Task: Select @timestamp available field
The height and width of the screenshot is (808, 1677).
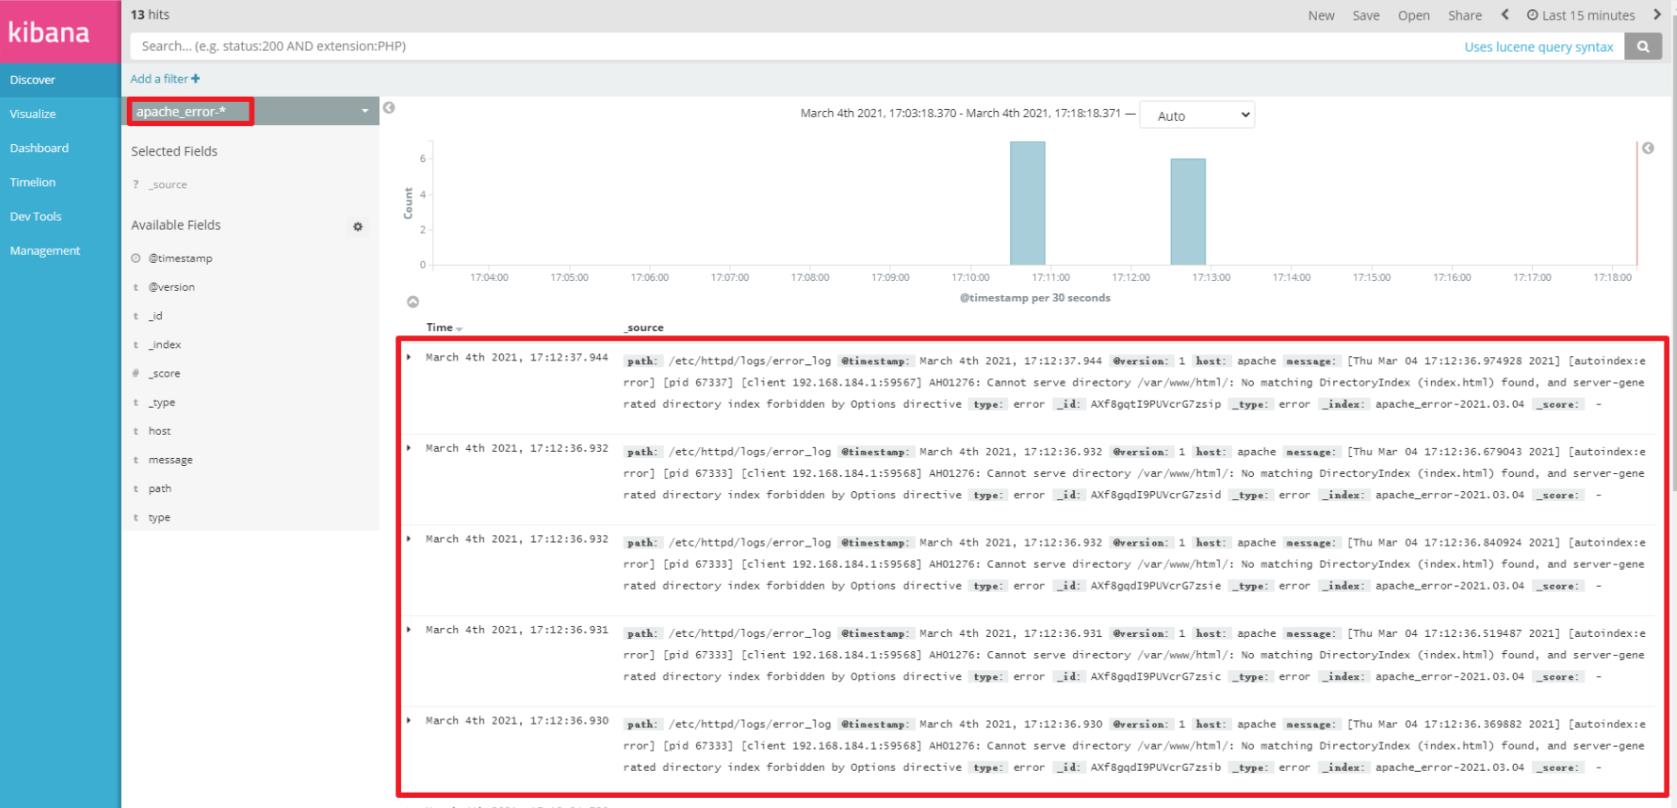Action: (180, 258)
